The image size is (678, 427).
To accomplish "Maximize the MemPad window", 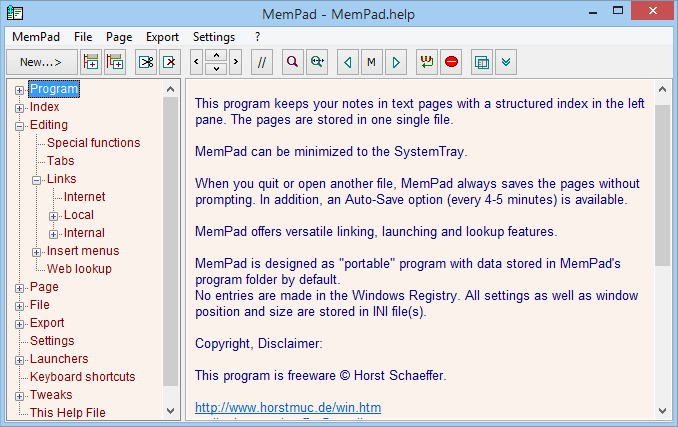I will point(618,11).
